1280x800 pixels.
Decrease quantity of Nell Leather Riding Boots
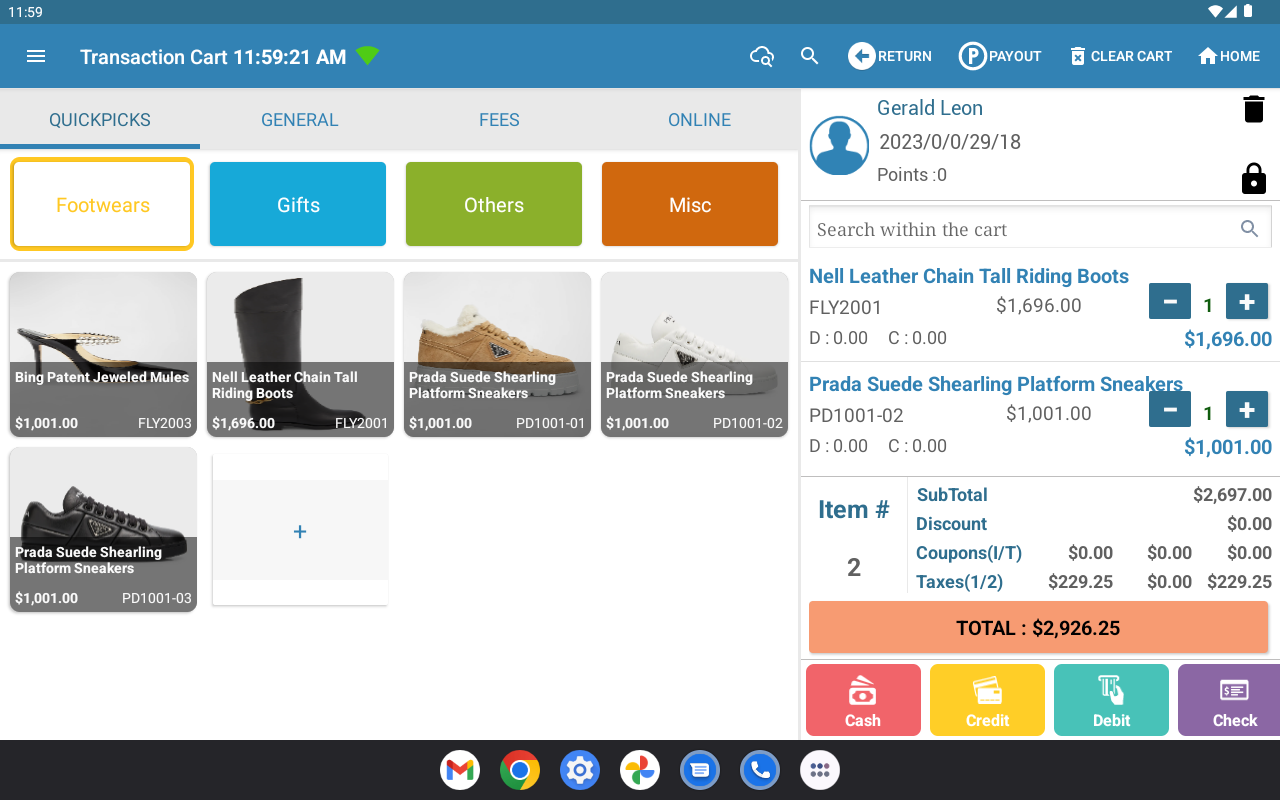(x=1170, y=302)
